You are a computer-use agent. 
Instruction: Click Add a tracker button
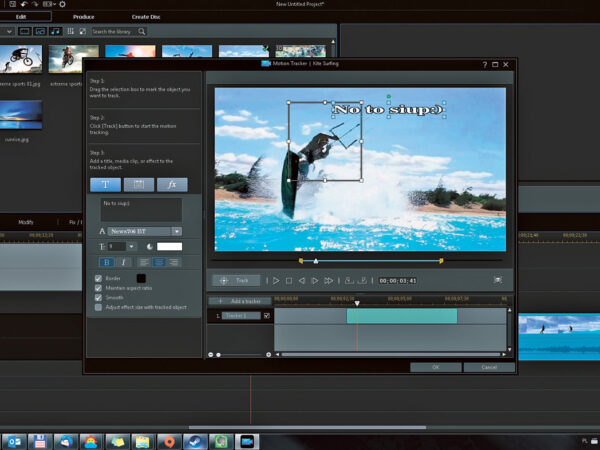(x=239, y=301)
